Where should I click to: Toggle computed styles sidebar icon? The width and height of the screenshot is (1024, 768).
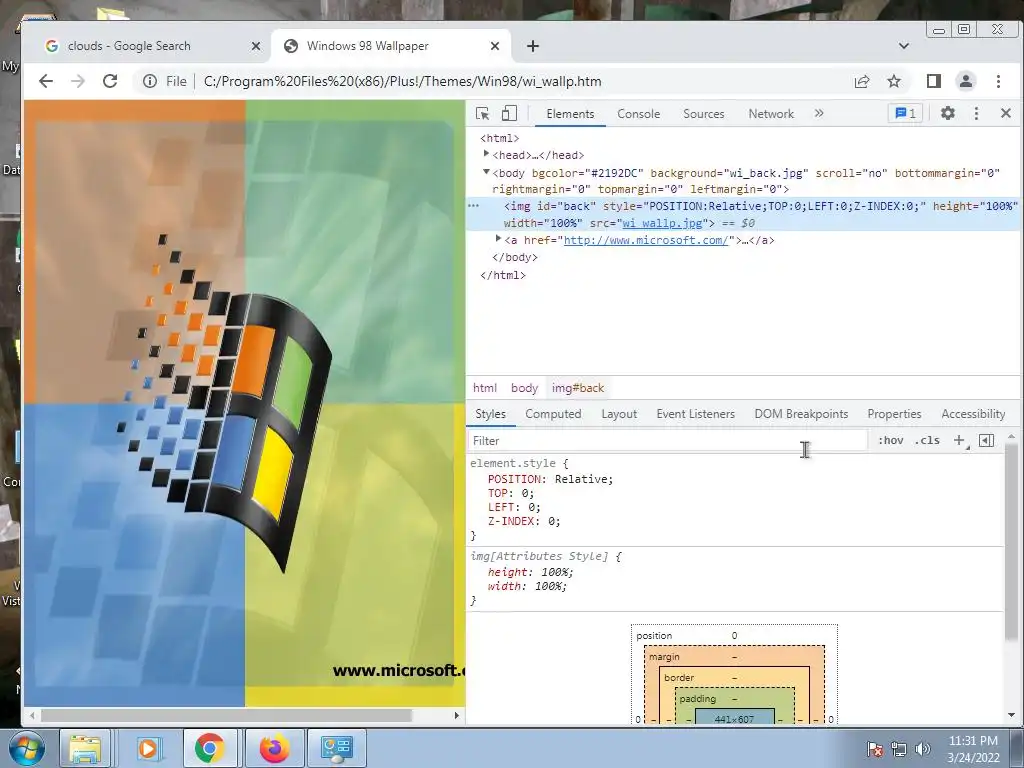[x=987, y=441]
